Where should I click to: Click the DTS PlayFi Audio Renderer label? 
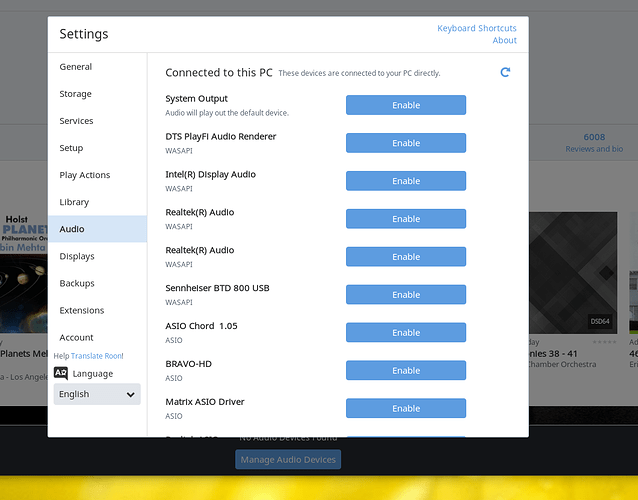[x=221, y=136]
